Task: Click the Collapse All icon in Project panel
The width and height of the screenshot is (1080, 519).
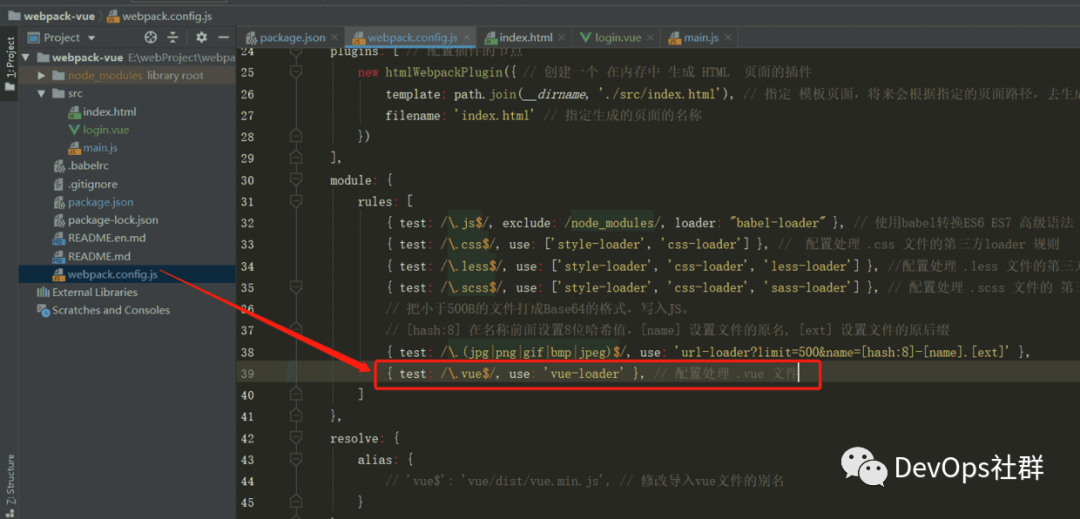Action: 173,37
